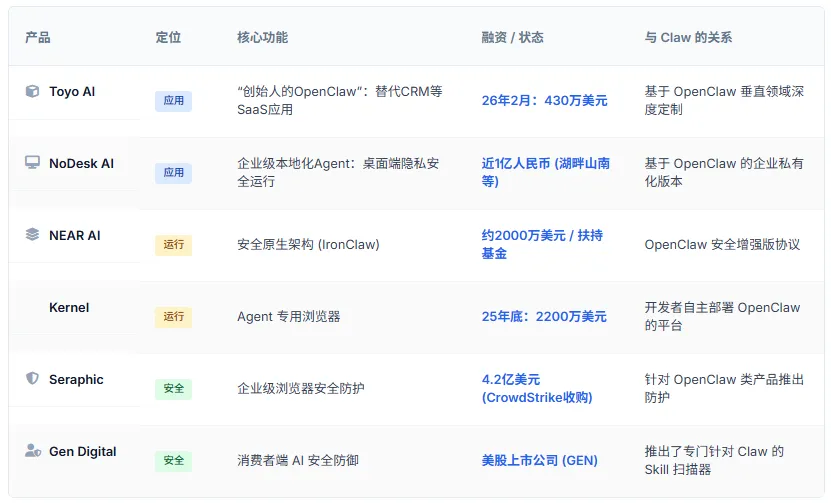This screenshot has height=503, width=831.
Task: Open the 近1亿人民币 (湖畔山南等) funding link
Action: 545,172
